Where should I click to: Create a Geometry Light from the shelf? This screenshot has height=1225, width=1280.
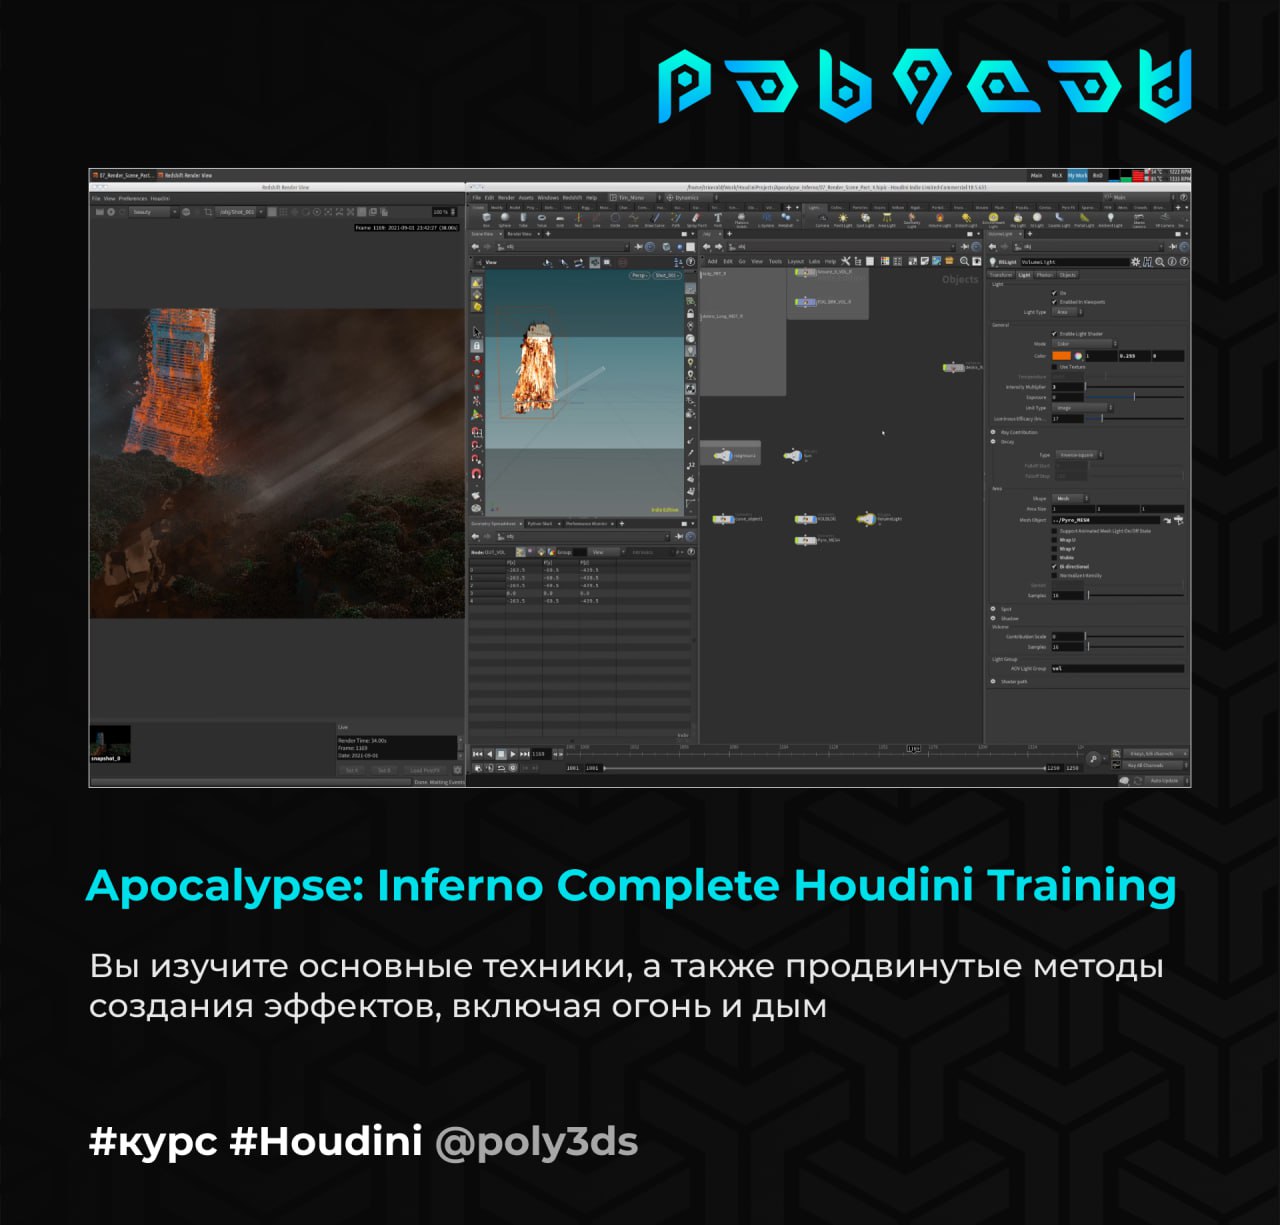click(912, 221)
